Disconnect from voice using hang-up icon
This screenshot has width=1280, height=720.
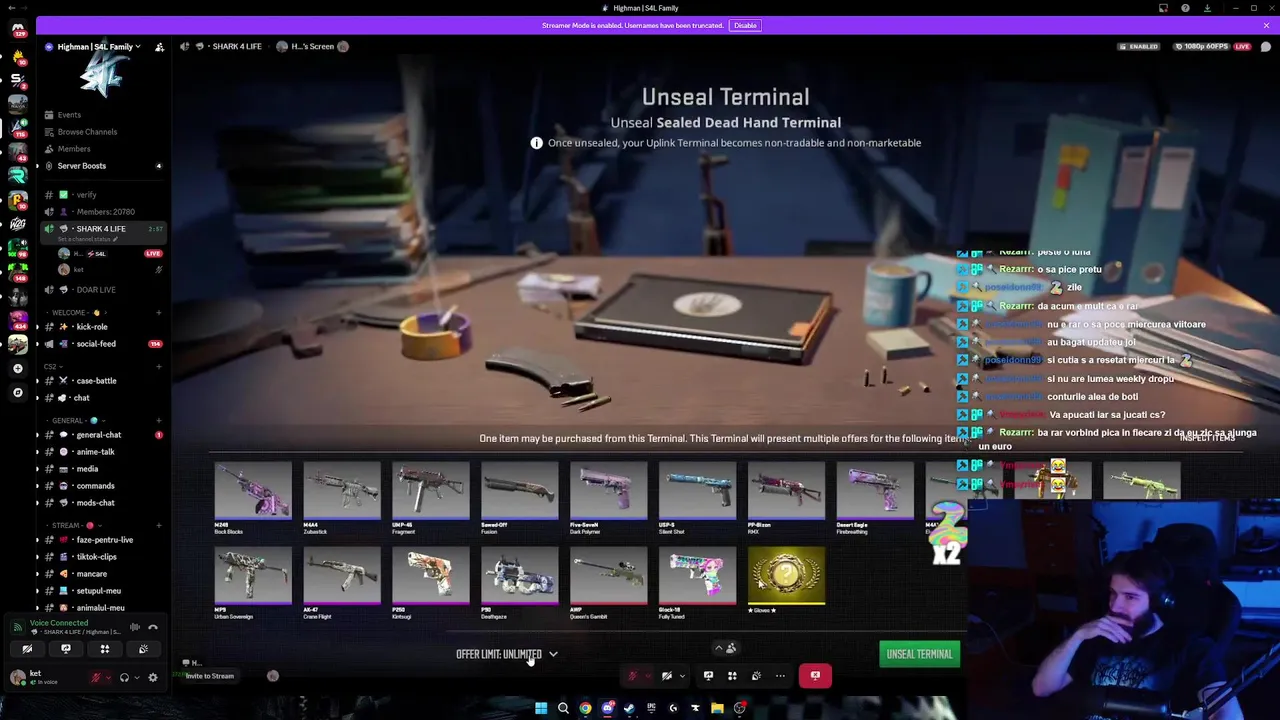click(153, 627)
